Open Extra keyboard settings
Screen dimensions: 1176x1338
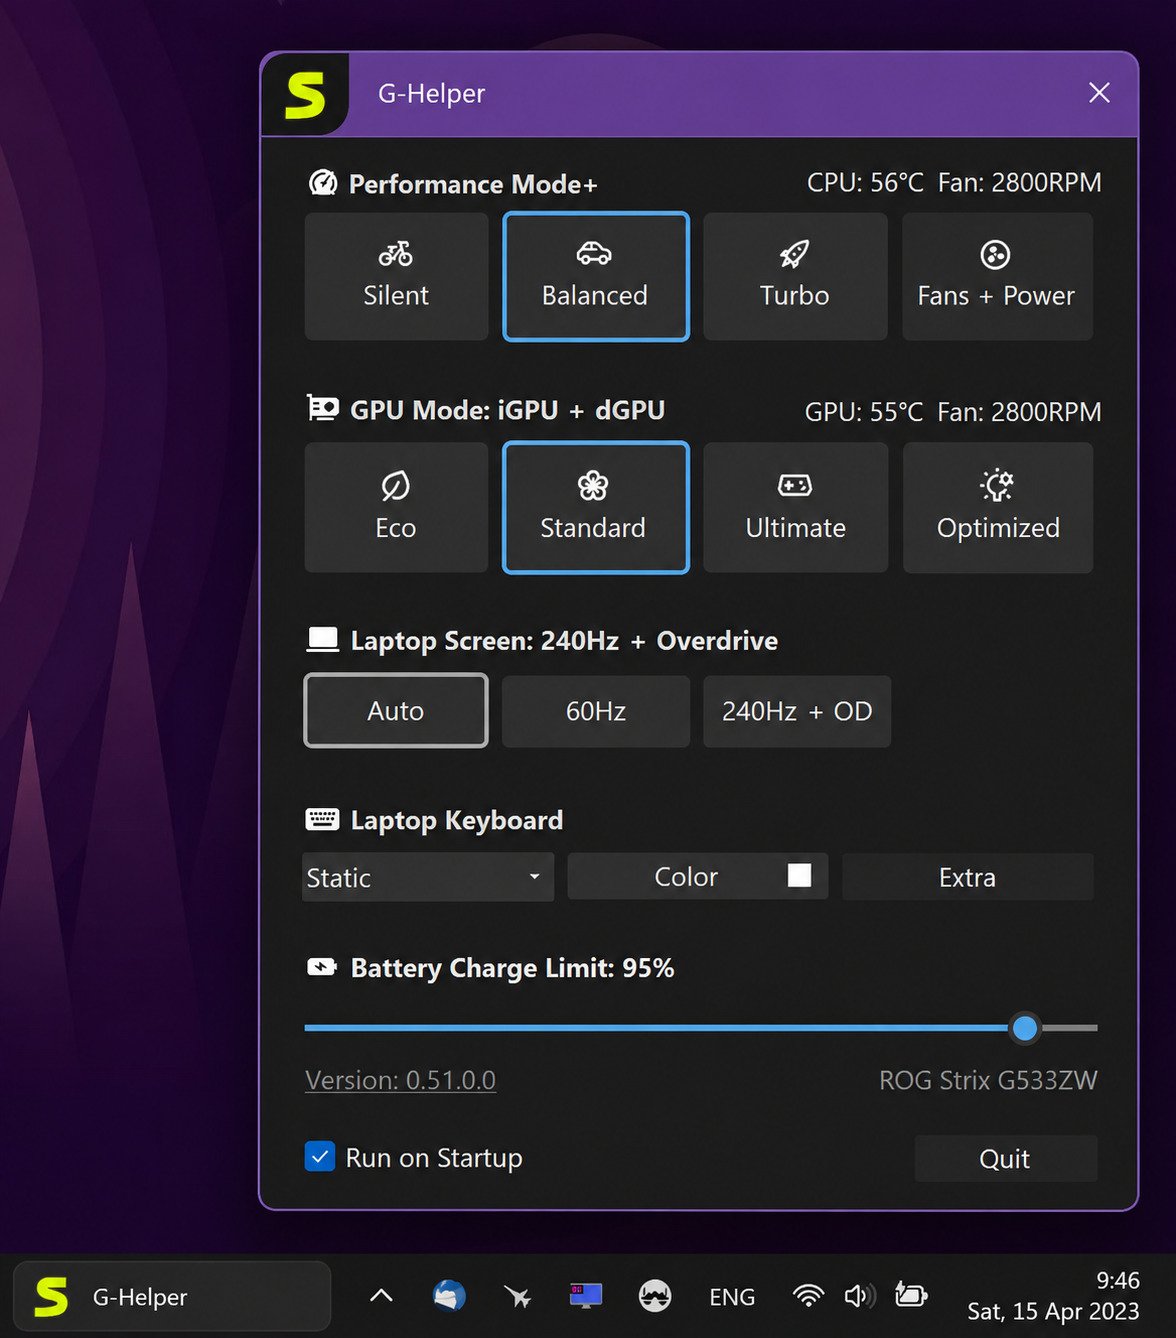pos(967,877)
